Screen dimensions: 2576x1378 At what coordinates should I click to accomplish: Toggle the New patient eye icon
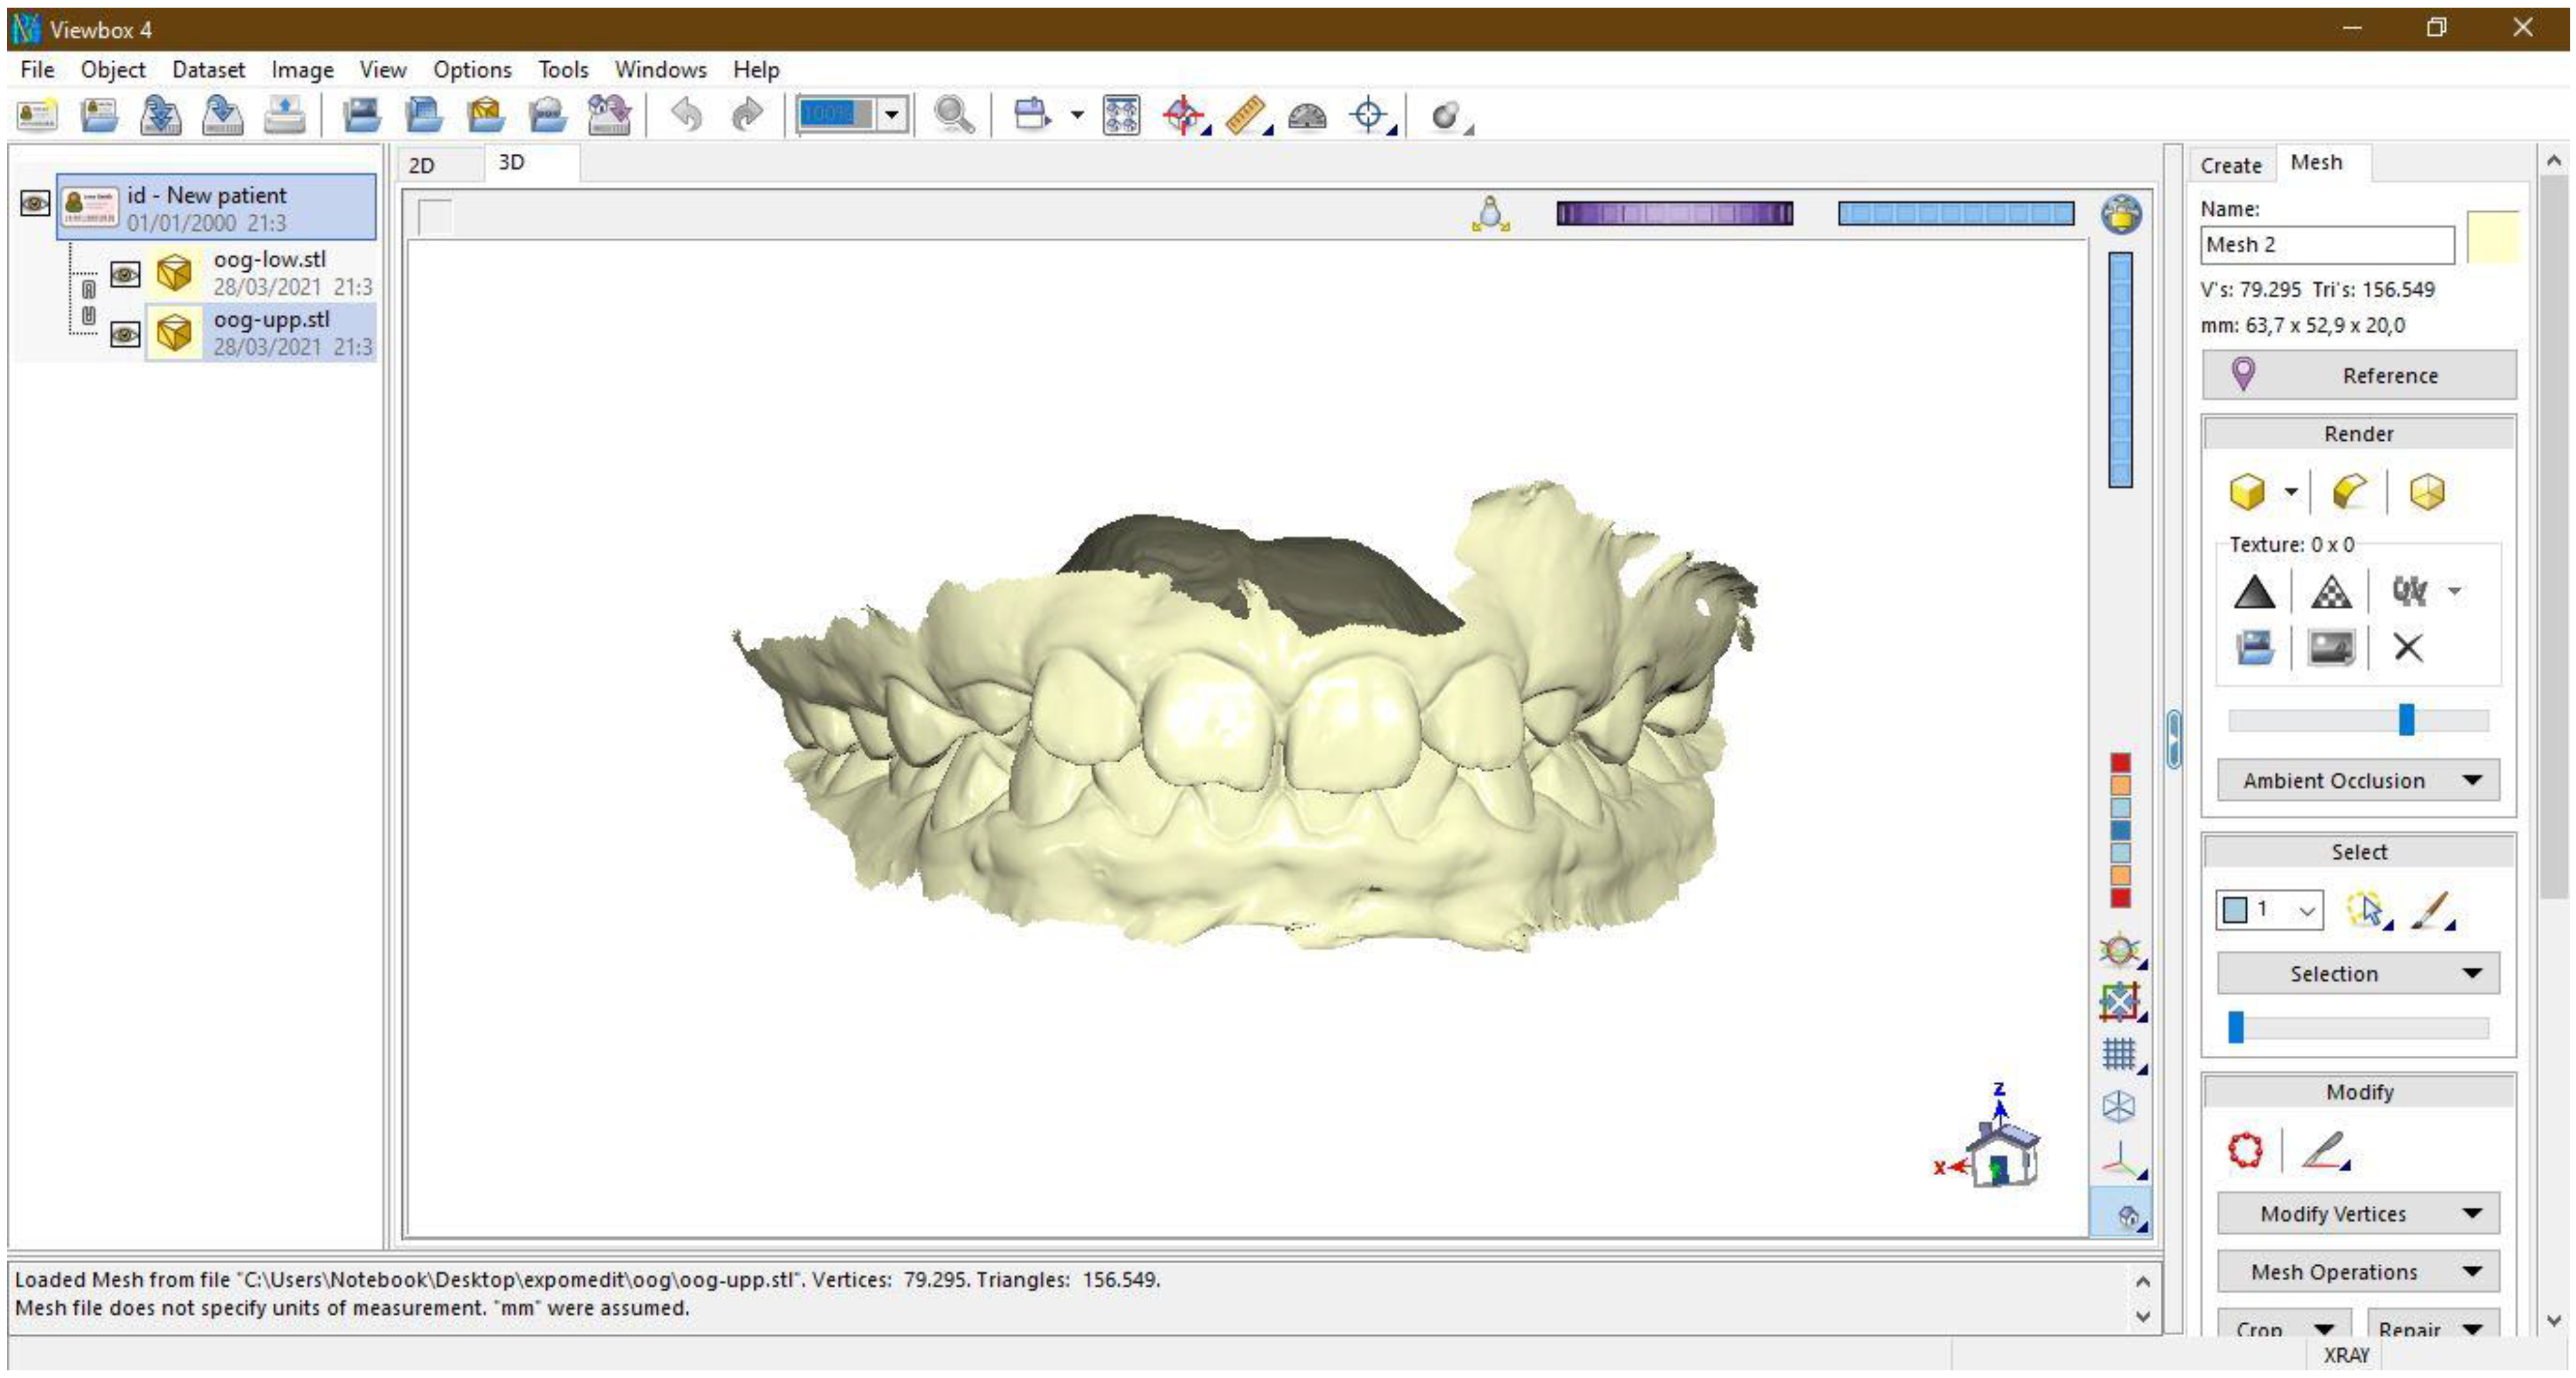35,204
